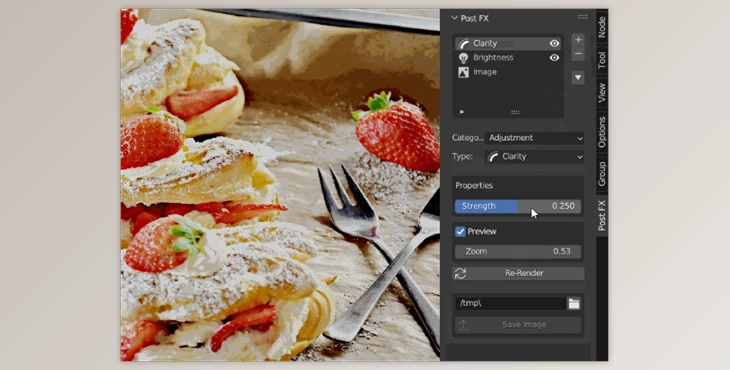Switch to the Node sidebar tab

pos(602,27)
